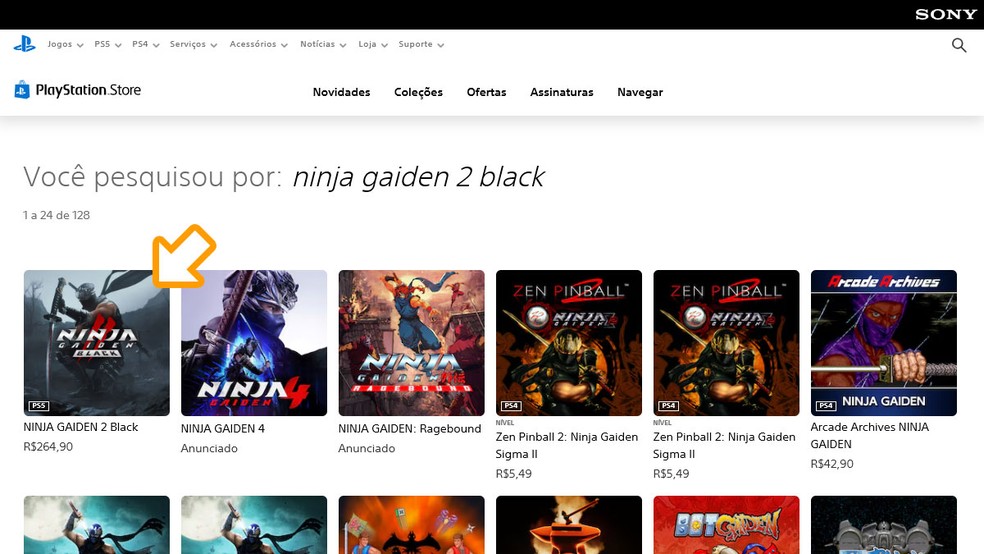Screen dimensions: 984x554
Task: Open the Ofertas store tab
Action: pos(486,92)
